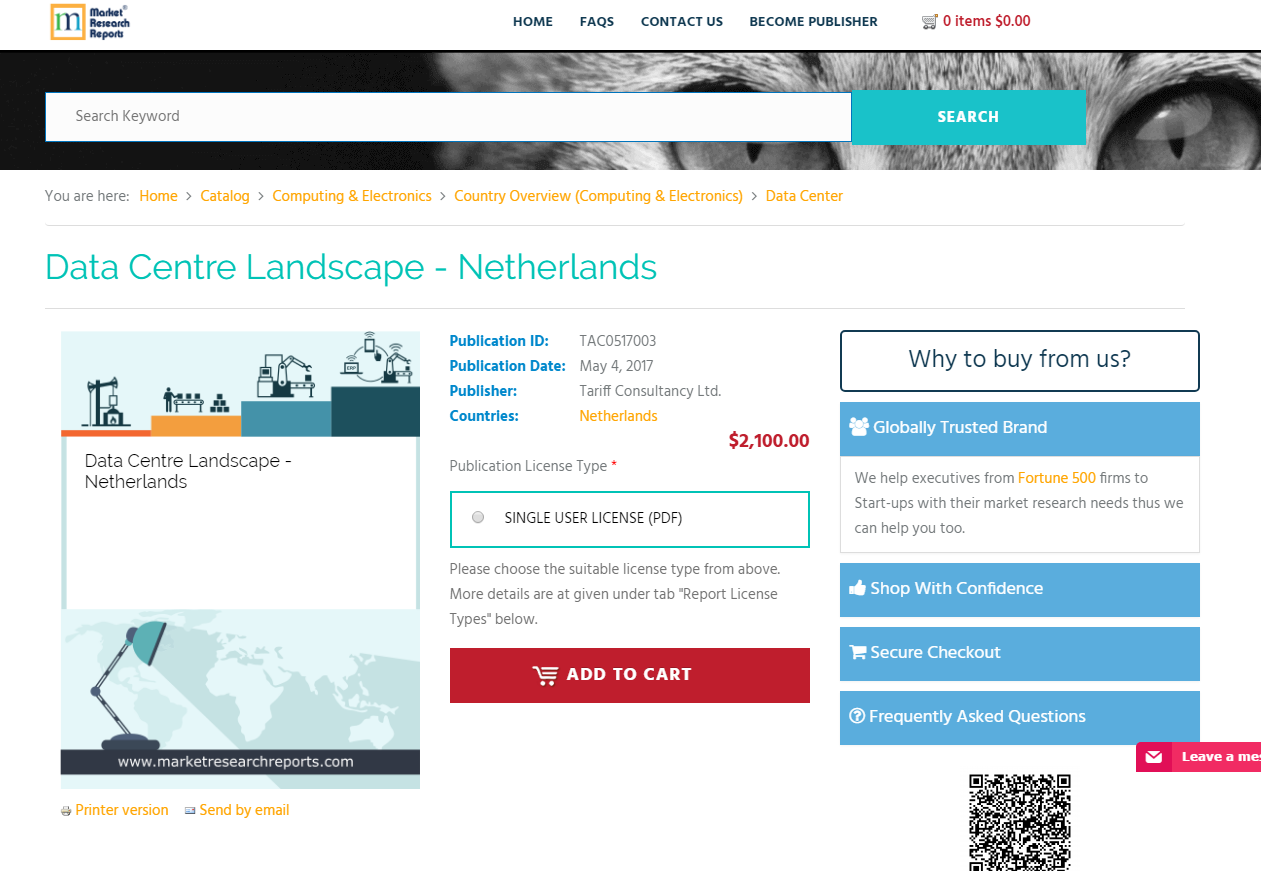Expand the Shop With Confidence section

1019,589
